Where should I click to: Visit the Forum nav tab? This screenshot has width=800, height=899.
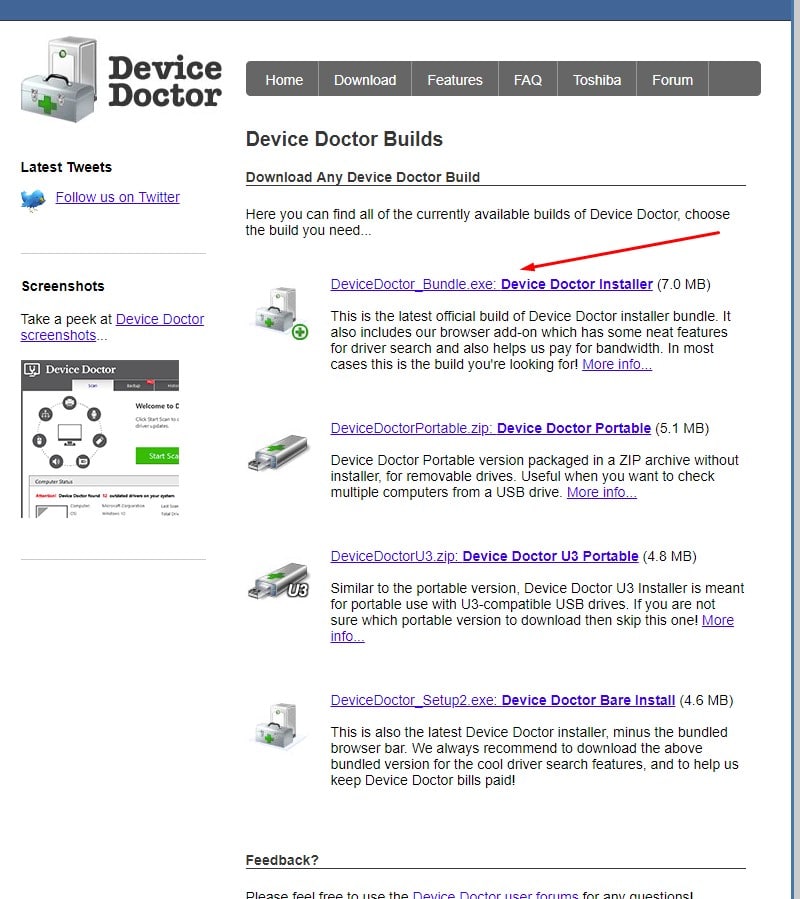[672, 80]
